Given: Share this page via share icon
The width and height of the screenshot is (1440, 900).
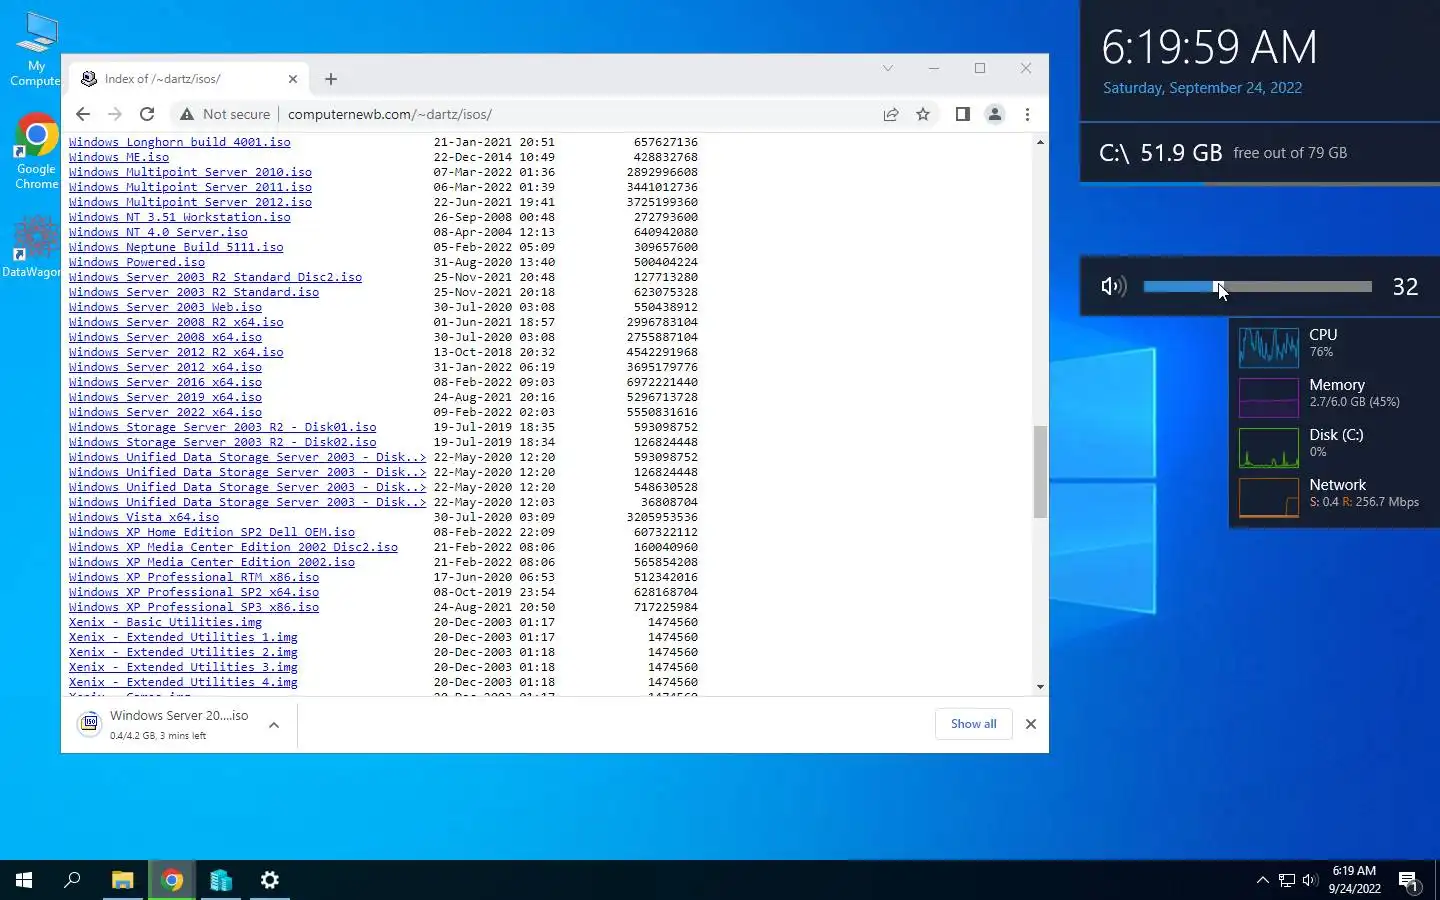Looking at the screenshot, I should [x=891, y=114].
